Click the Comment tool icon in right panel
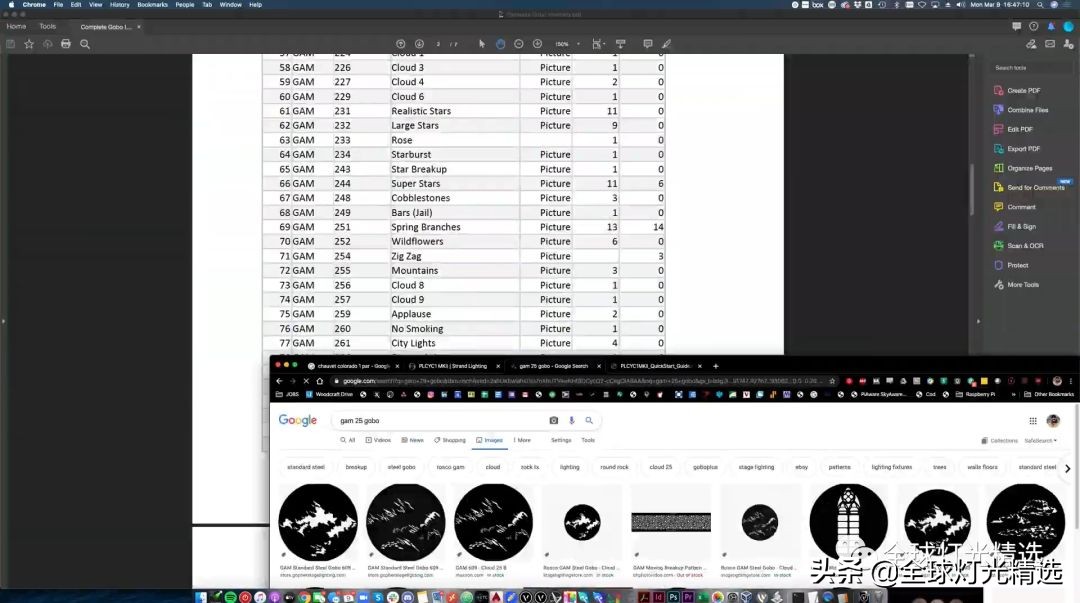This screenshot has height=603, width=1080. 999,207
